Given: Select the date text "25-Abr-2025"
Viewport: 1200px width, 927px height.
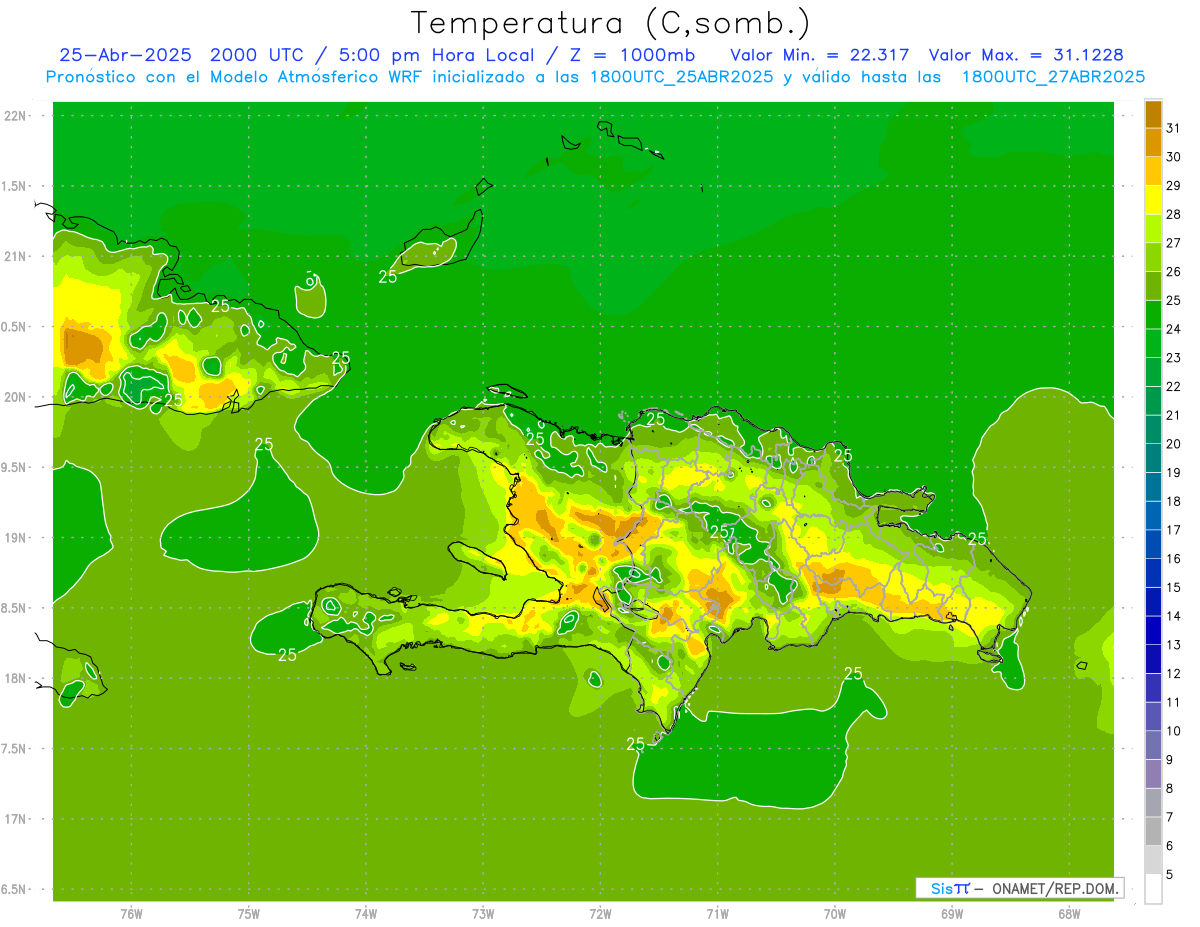Looking at the screenshot, I should (x=125, y=55).
